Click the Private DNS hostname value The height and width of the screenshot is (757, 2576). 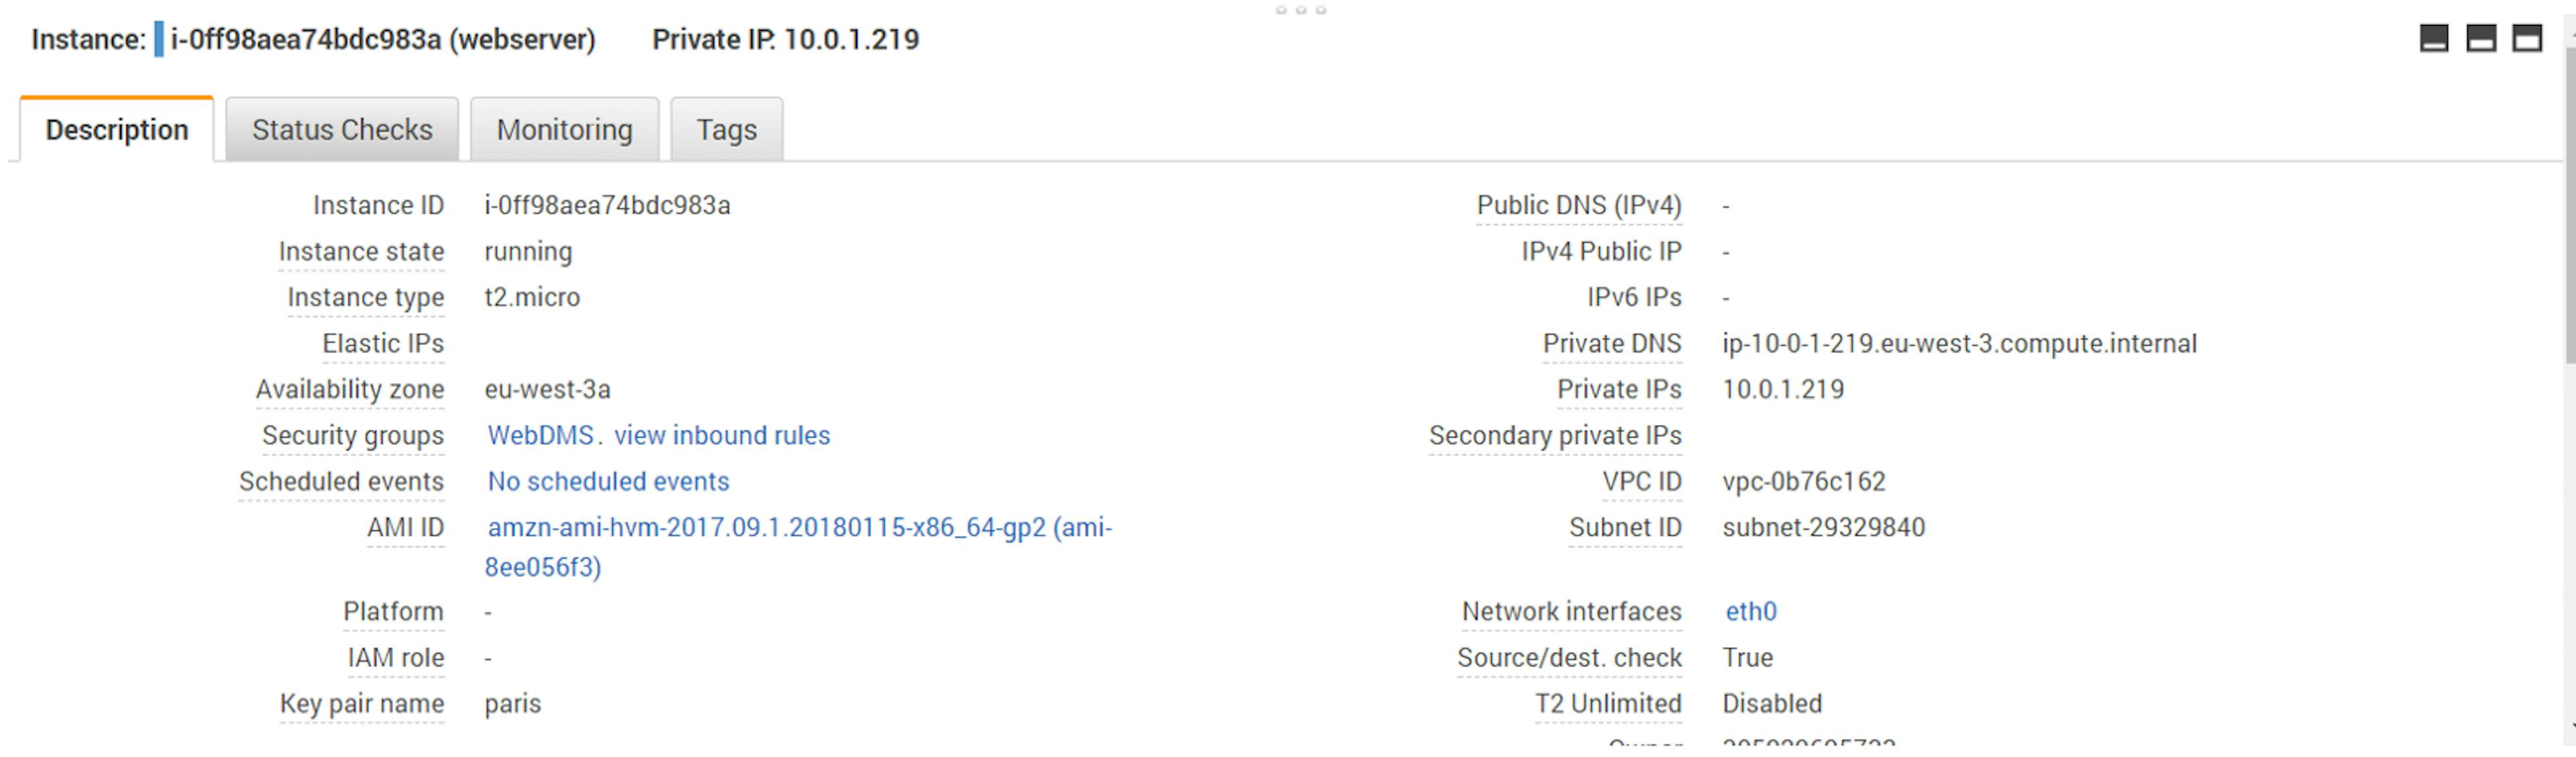1958,344
